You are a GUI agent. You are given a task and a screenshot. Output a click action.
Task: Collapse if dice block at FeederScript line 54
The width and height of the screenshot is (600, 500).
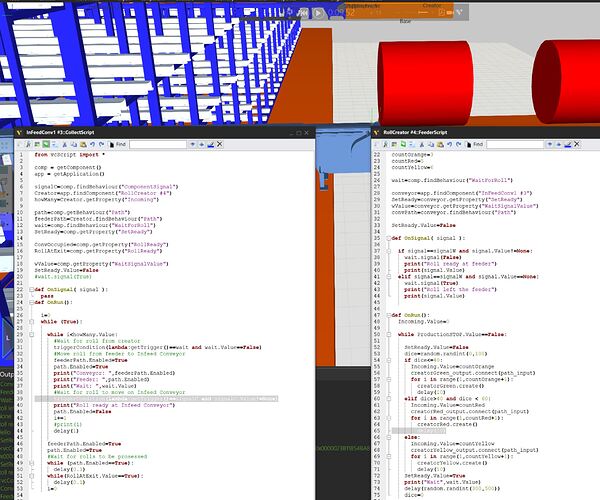click(389, 360)
